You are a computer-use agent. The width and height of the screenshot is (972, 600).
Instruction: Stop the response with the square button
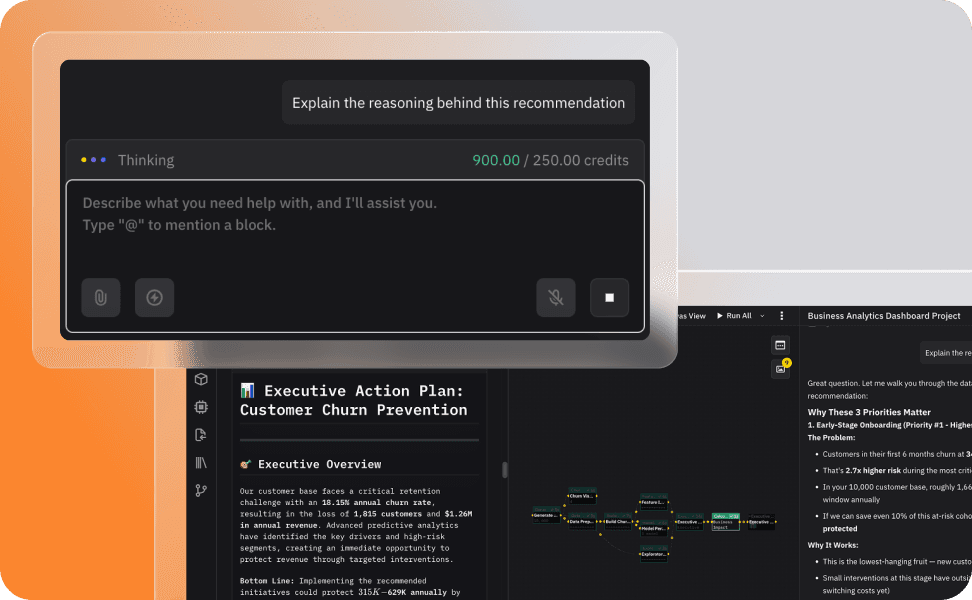(x=609, y=297)
